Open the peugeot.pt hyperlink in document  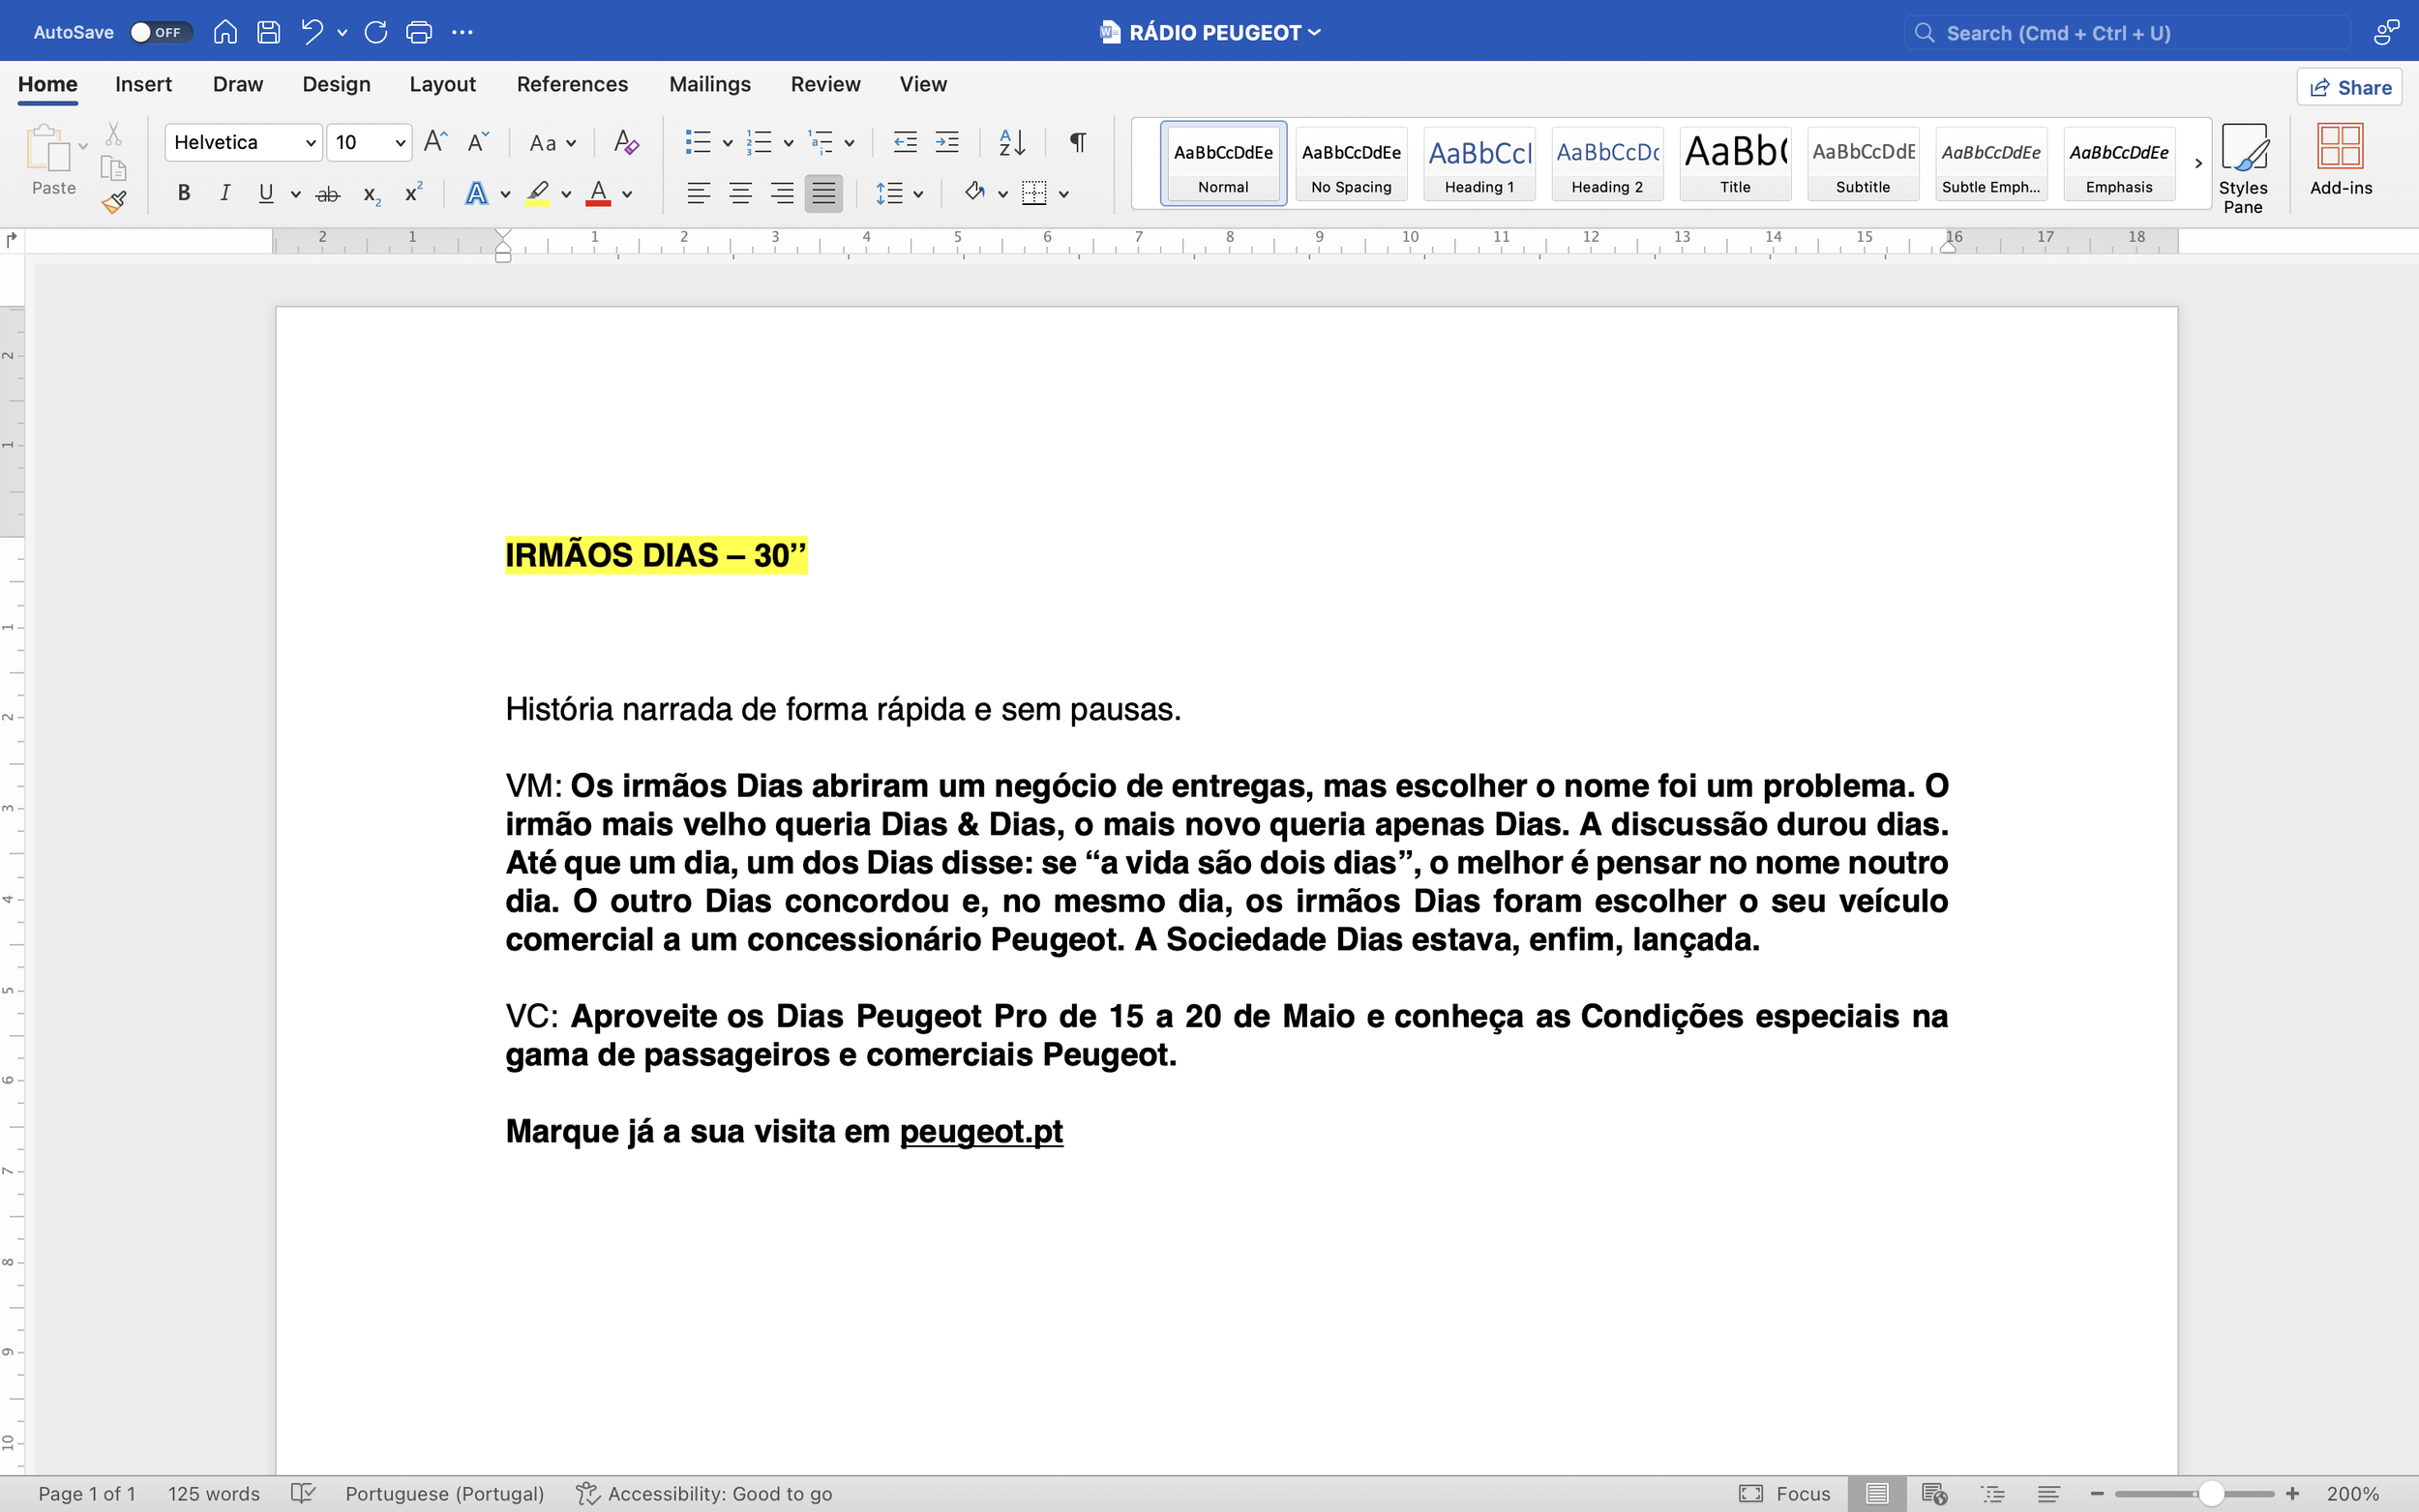tap(981, 1131)
